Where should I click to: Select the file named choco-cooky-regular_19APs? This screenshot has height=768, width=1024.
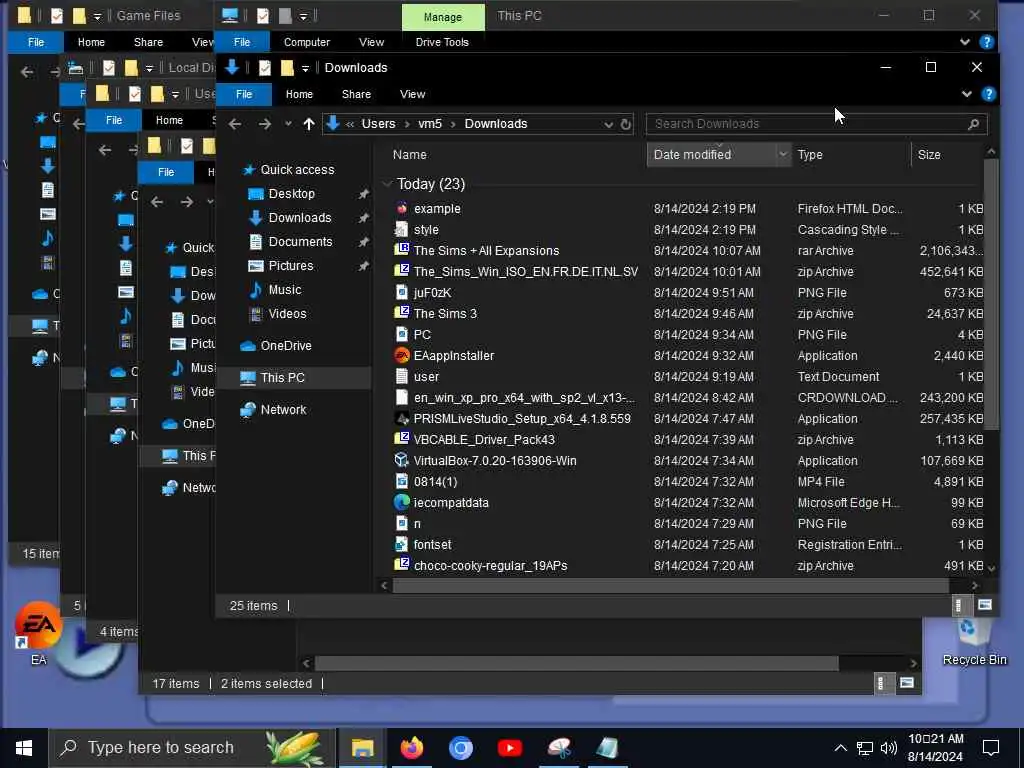click(490, 566)
